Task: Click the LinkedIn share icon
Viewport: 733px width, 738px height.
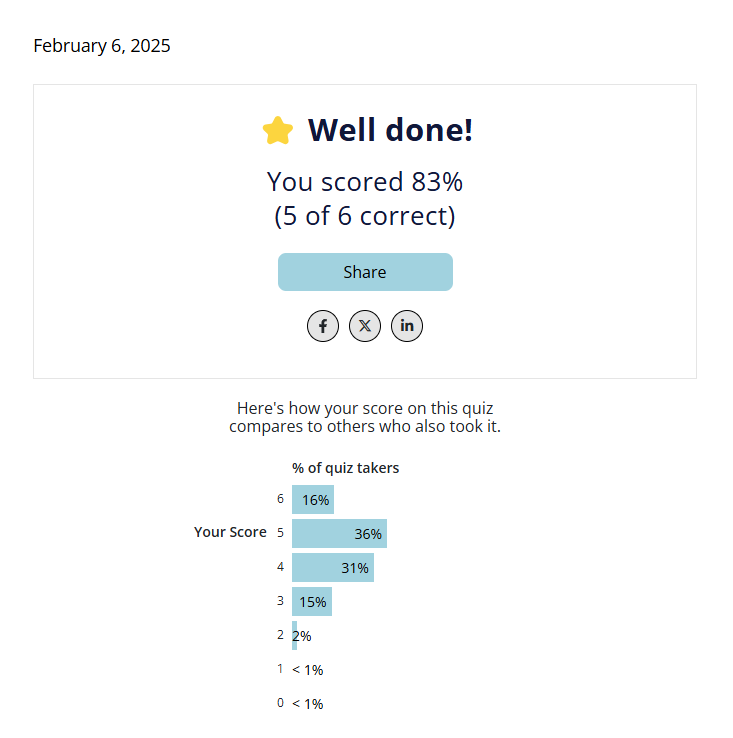Action: (407, 326)
